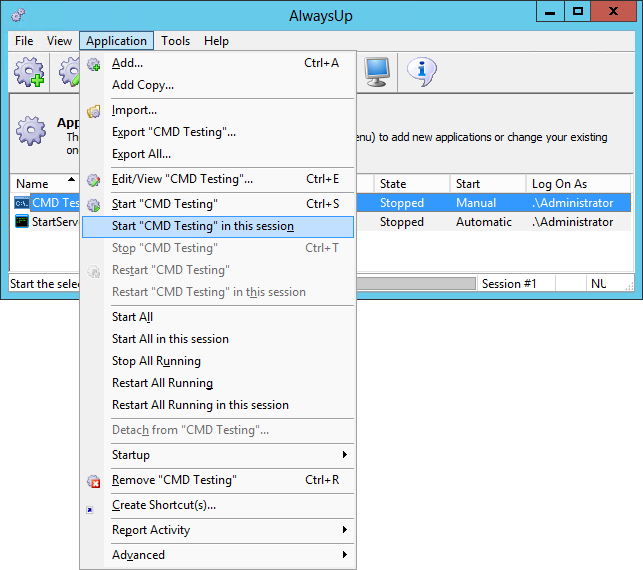Select the StartServ application row
This screenshot has height=570, width=643.
tap(494, 221)
